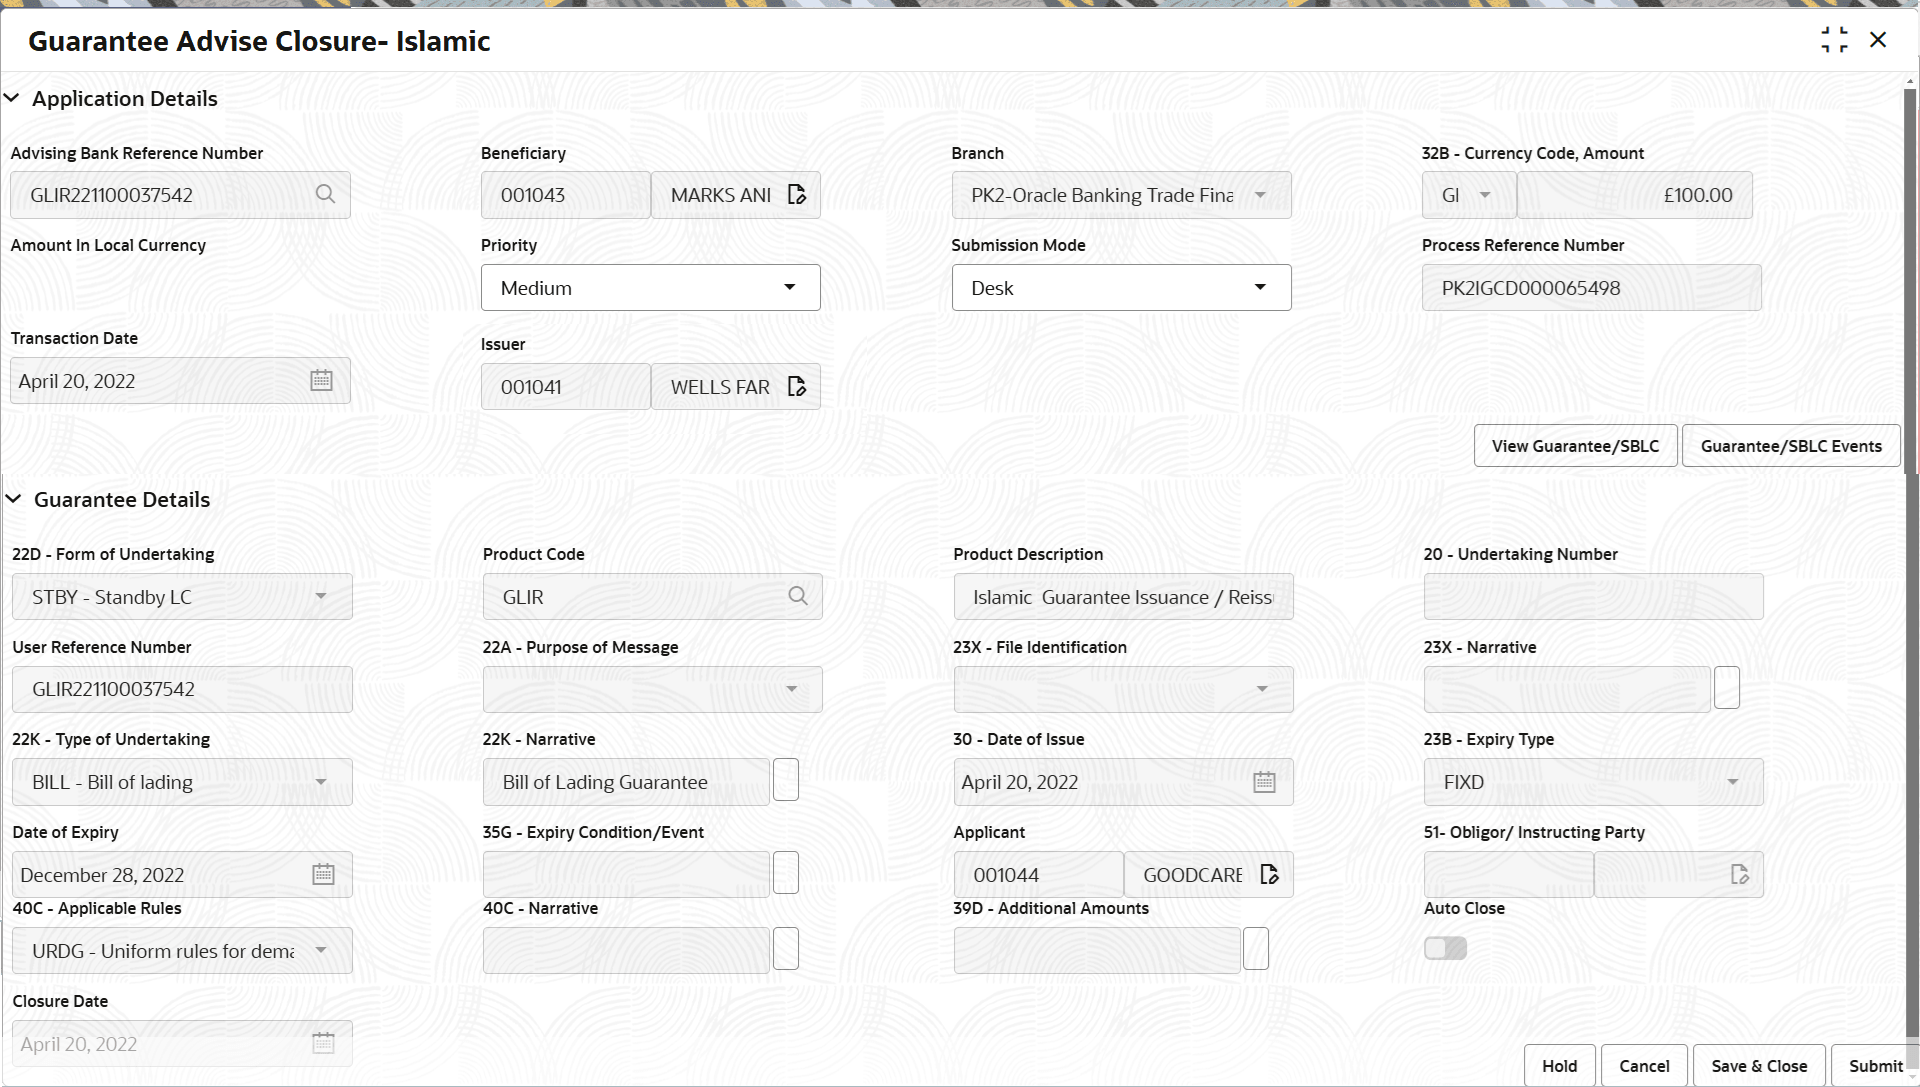Click the View Guarantee/SBLC button

(1575, 446)
